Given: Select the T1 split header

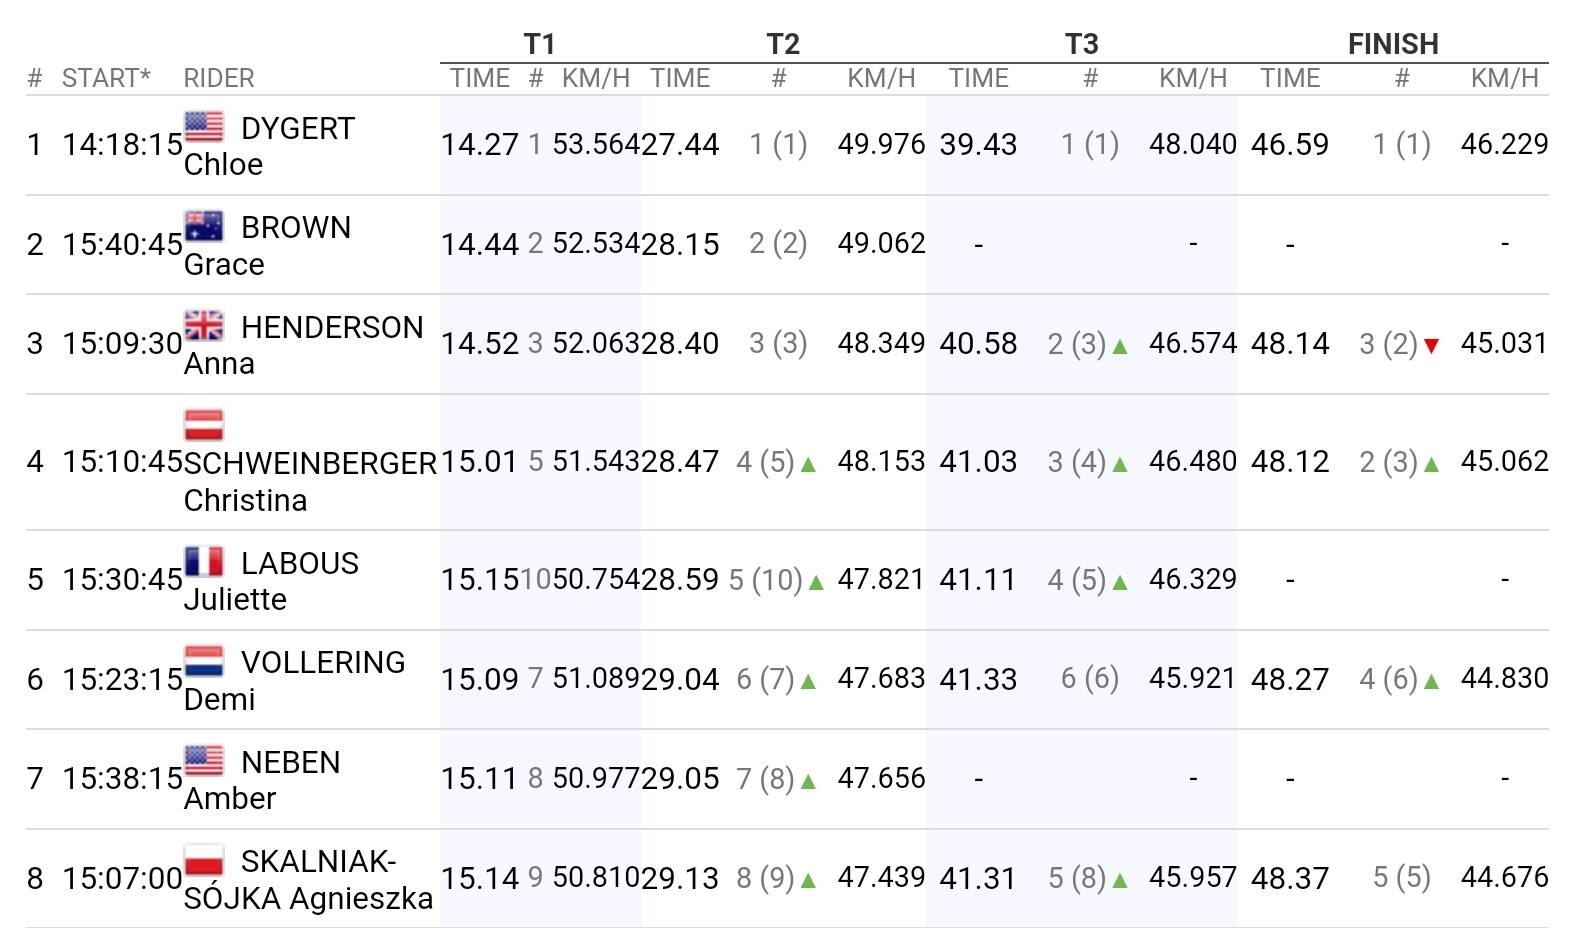Looking at the screenshot, I should (x=539, y=44).
